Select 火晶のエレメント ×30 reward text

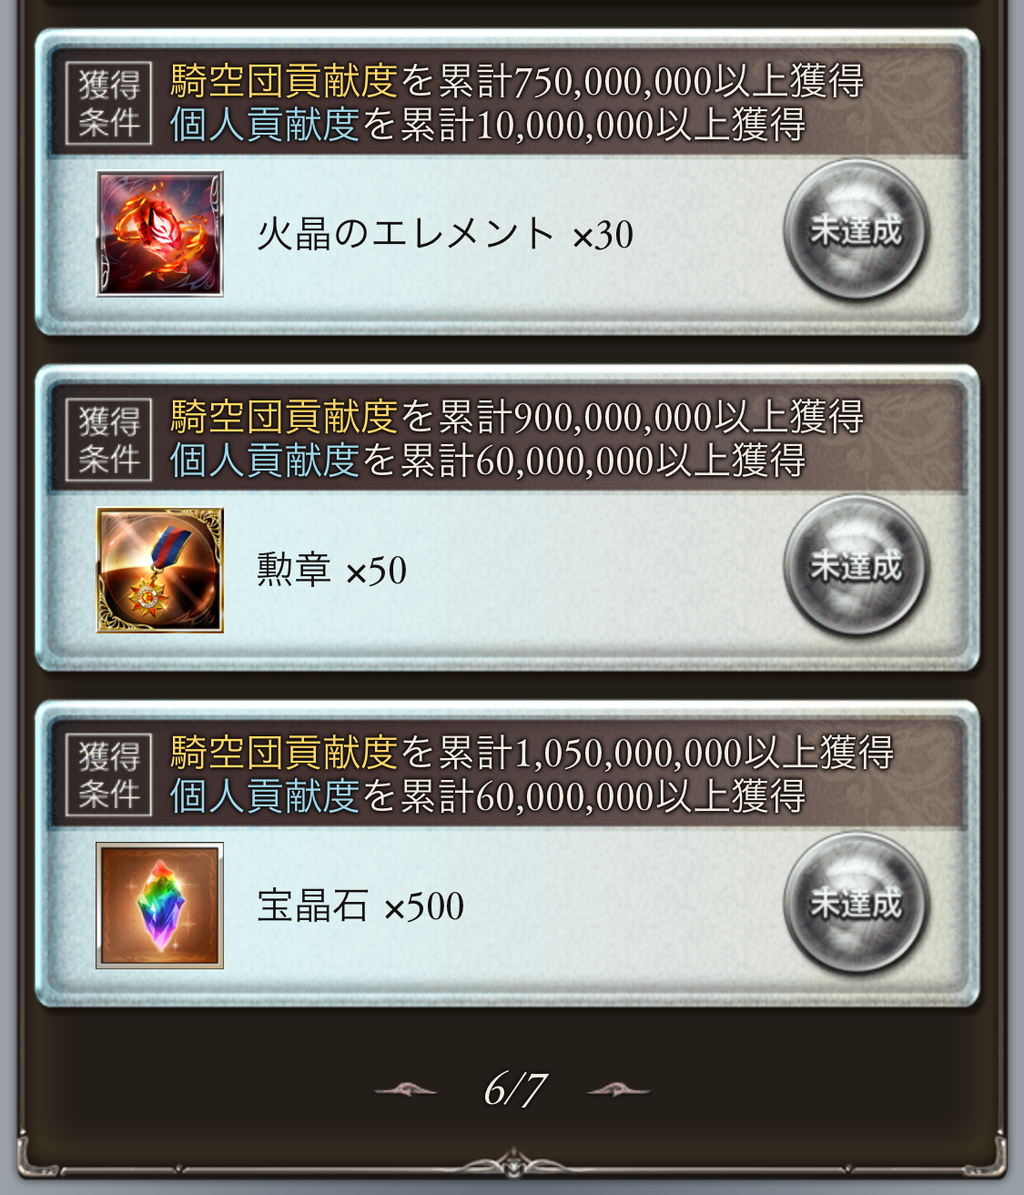click(x=445, y=234)
